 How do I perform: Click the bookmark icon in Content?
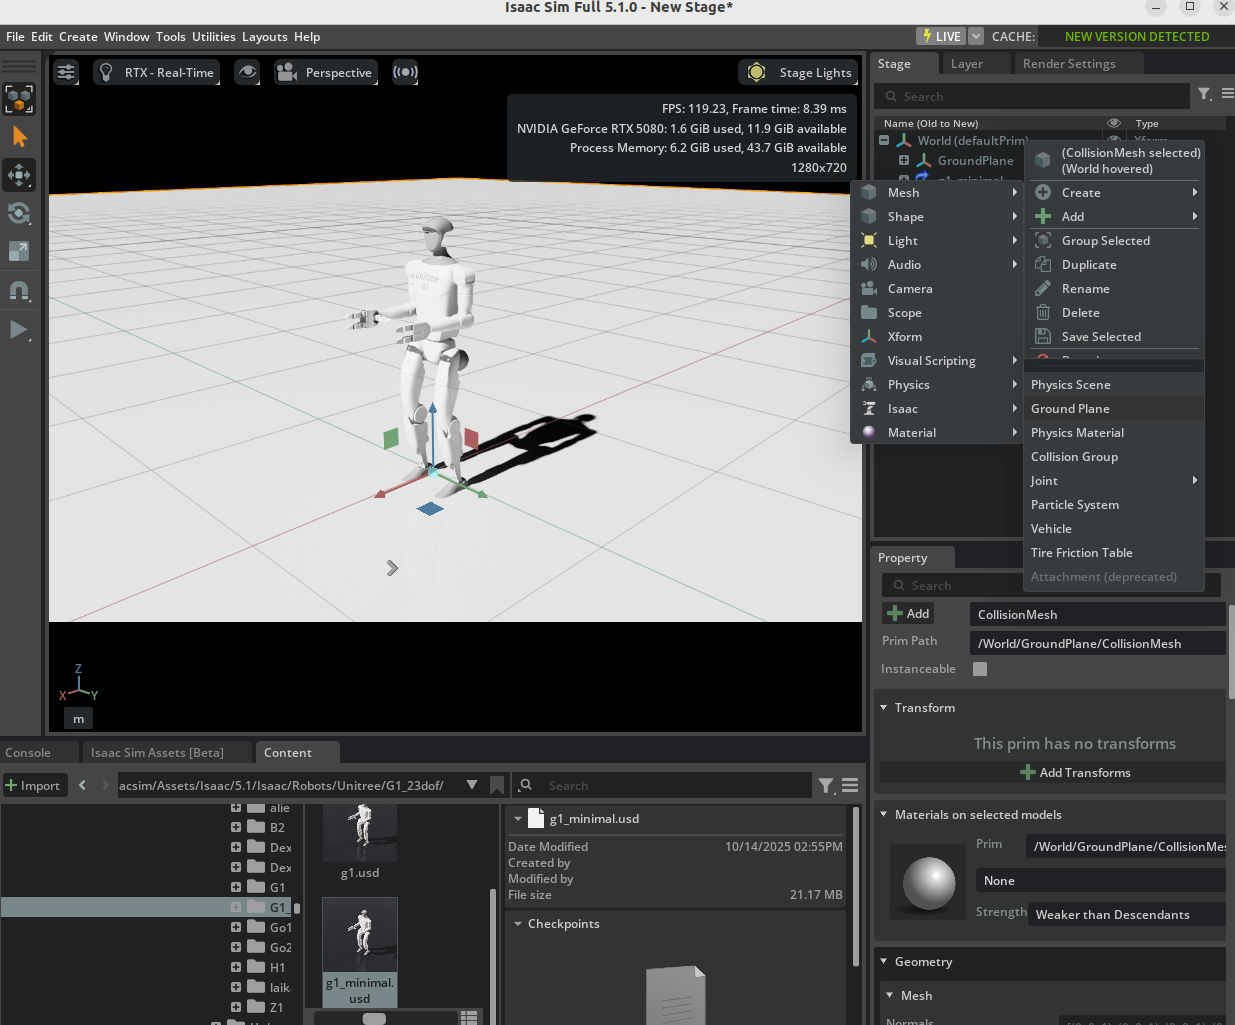(497, 786)
